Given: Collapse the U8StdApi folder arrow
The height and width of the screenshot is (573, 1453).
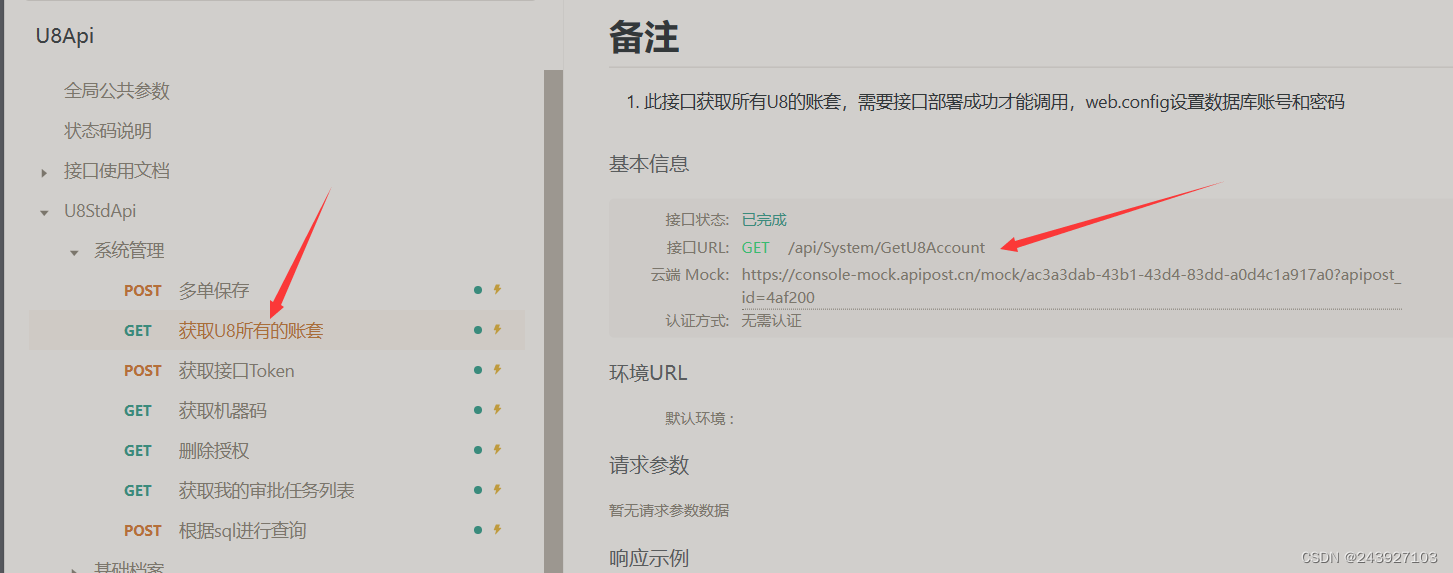Looking at the screenshot, I should click(x=44, y=212).
